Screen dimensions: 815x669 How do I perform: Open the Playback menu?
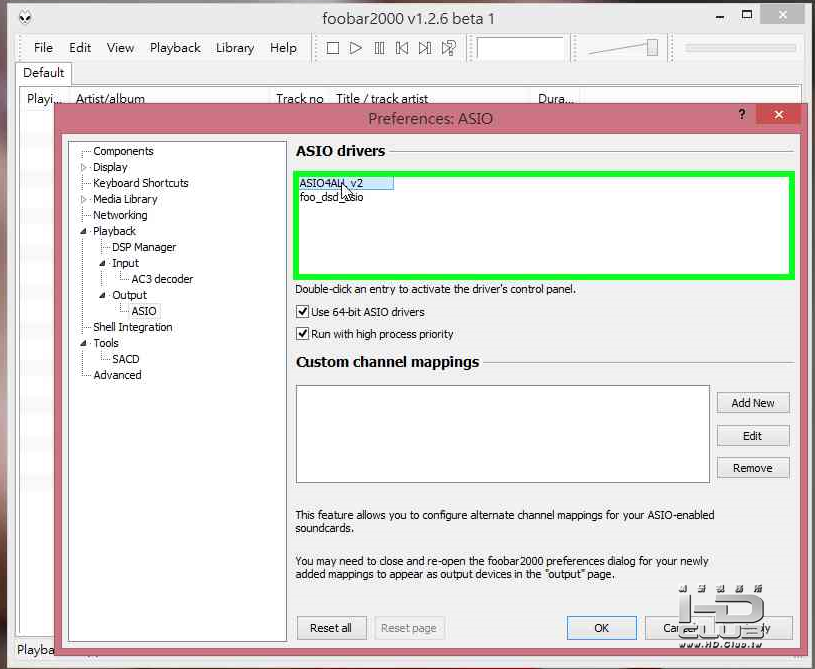click(x=175, y=48)
